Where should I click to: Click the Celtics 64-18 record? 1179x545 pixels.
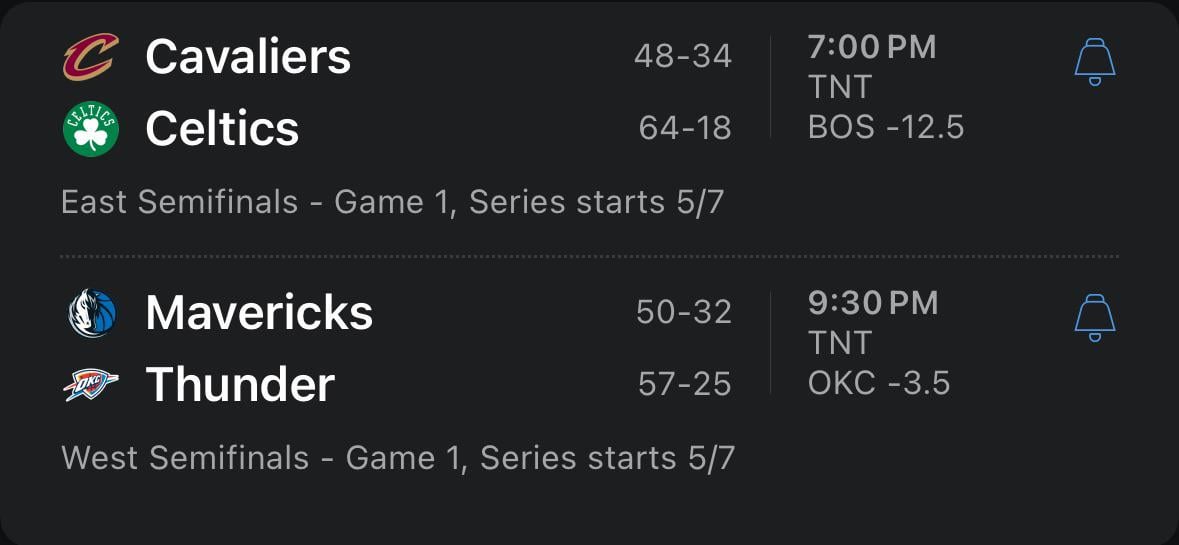pos(685,128)
